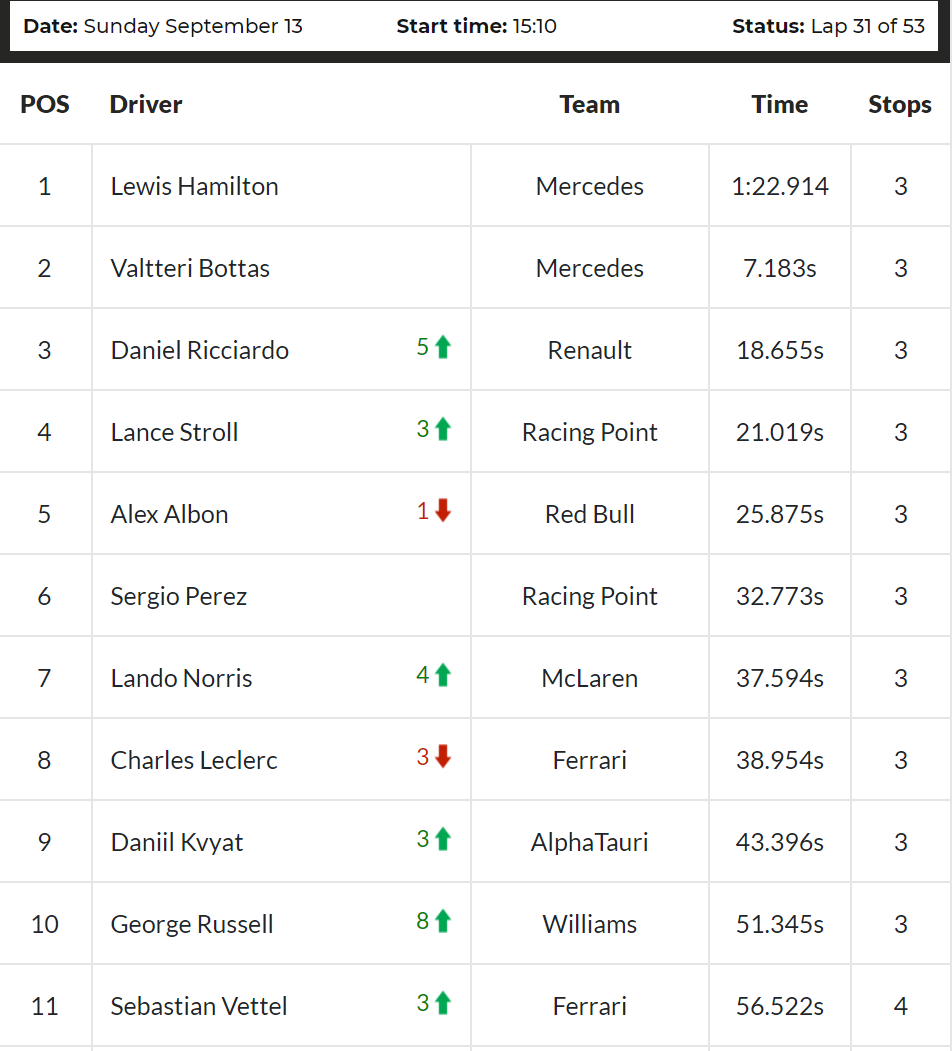Click the green up arrow beside Sebastian Vettel

coord(442,1003)
